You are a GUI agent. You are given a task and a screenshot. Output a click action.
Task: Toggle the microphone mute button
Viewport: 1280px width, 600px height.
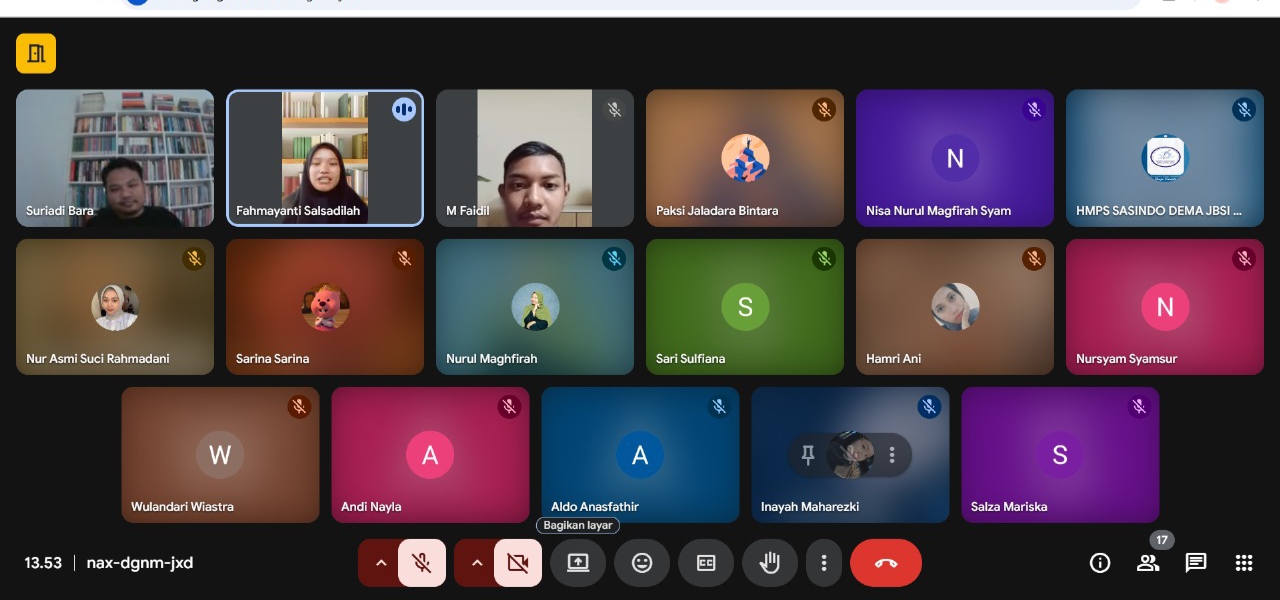pyautogui.click(x=422, y=563)
